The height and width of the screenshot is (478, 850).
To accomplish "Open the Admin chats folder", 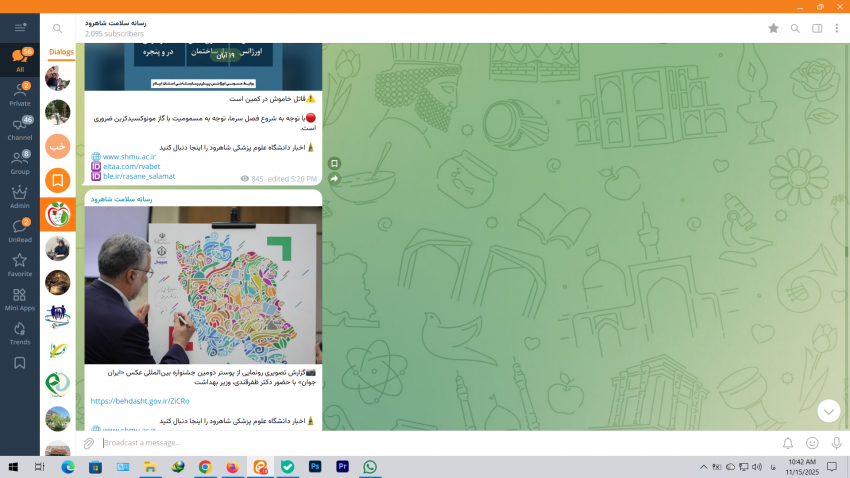I will click(19, 197).
